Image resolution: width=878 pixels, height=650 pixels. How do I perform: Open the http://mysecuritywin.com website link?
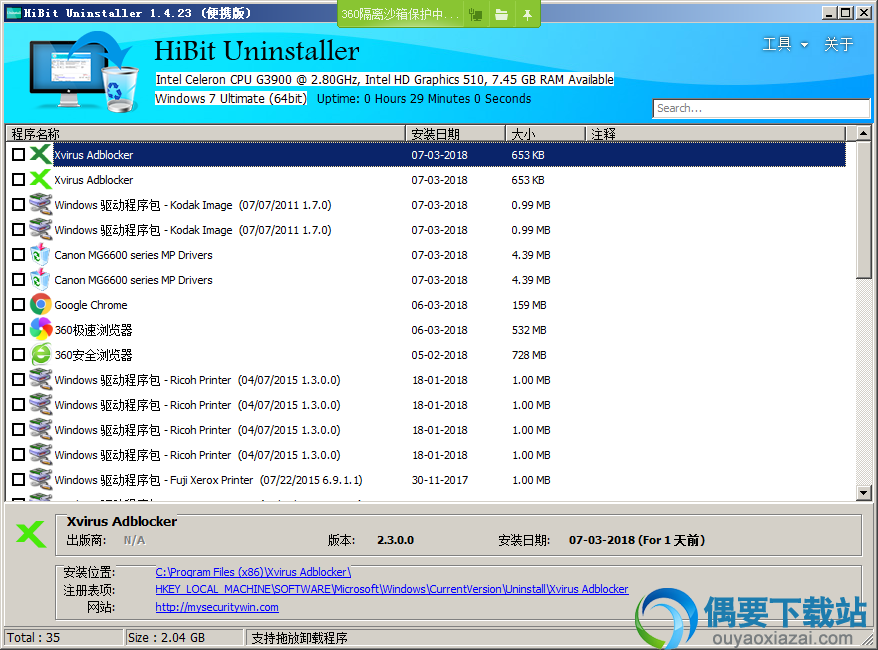click(217, 607)
